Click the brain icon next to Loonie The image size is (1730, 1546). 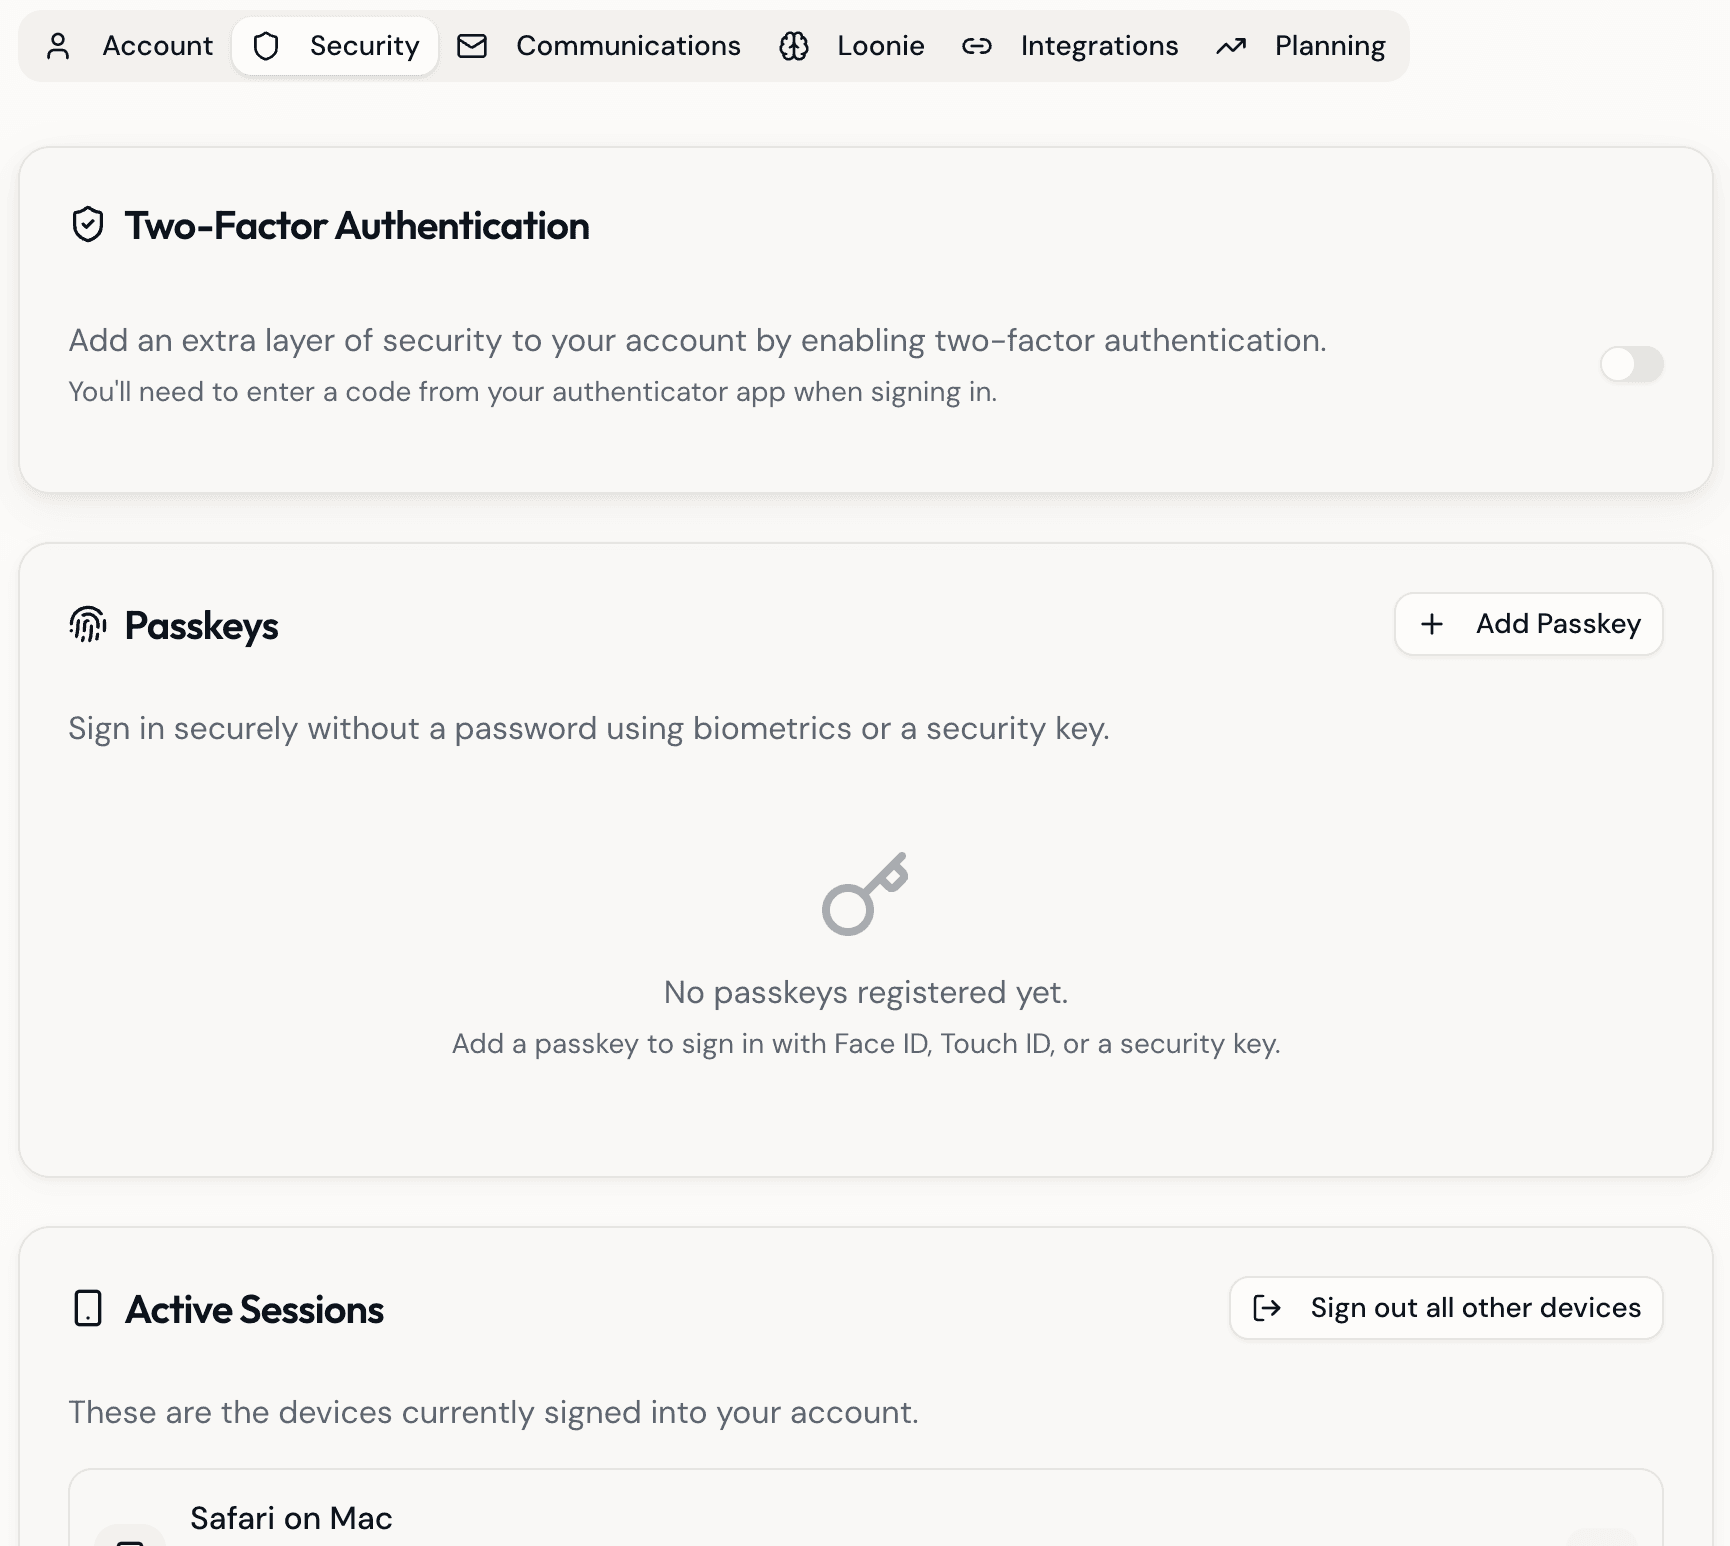(x=795, y=45)
